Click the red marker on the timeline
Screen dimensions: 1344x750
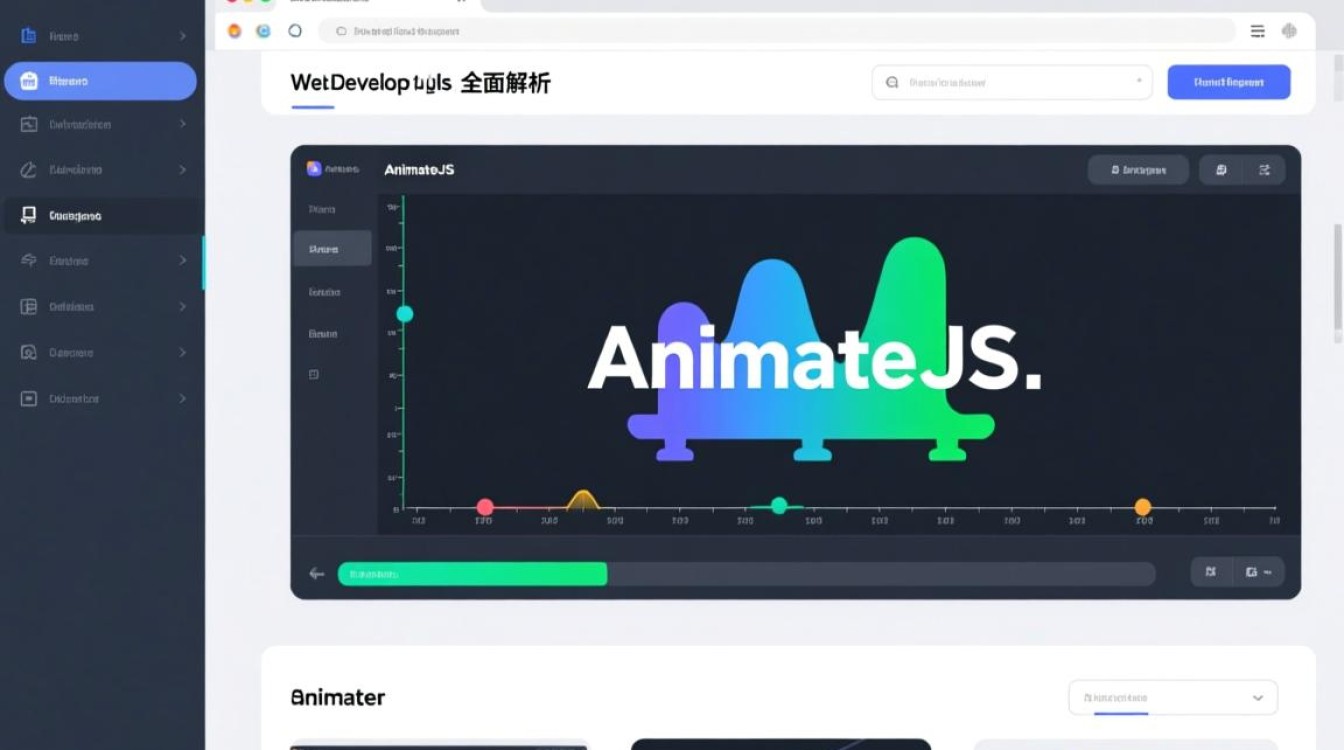click(485, 507)
